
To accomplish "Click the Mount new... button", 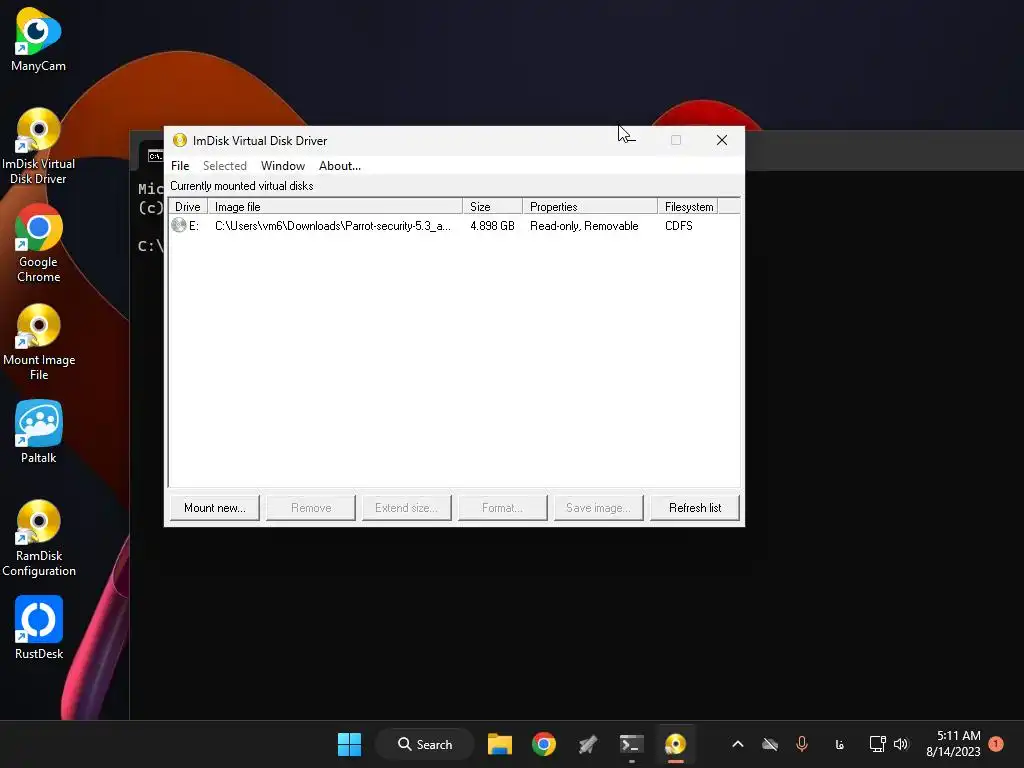I will (215, 507).
